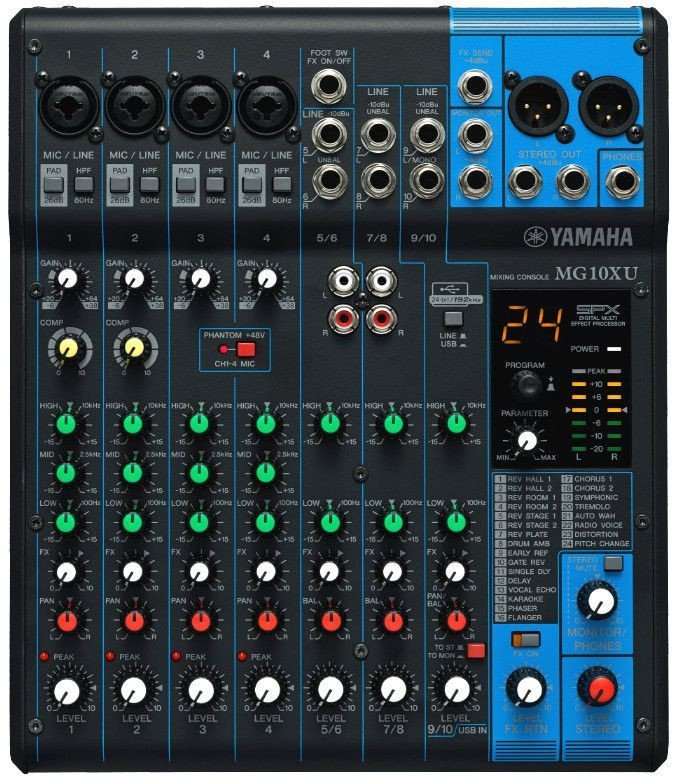676x779 pixels.
Task: Click the LEVEL 1 knob
Action: tap(67, 691)
